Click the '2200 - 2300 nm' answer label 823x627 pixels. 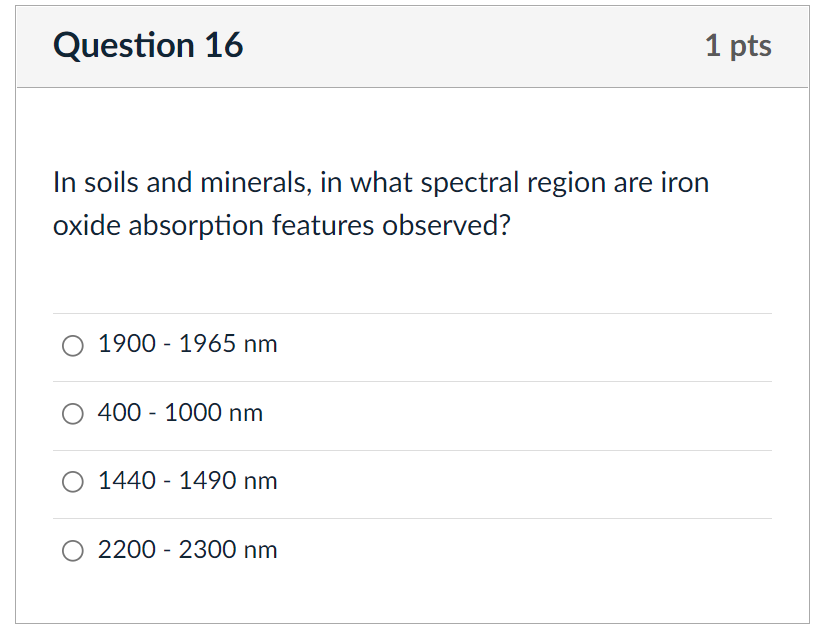click(187, 550)
